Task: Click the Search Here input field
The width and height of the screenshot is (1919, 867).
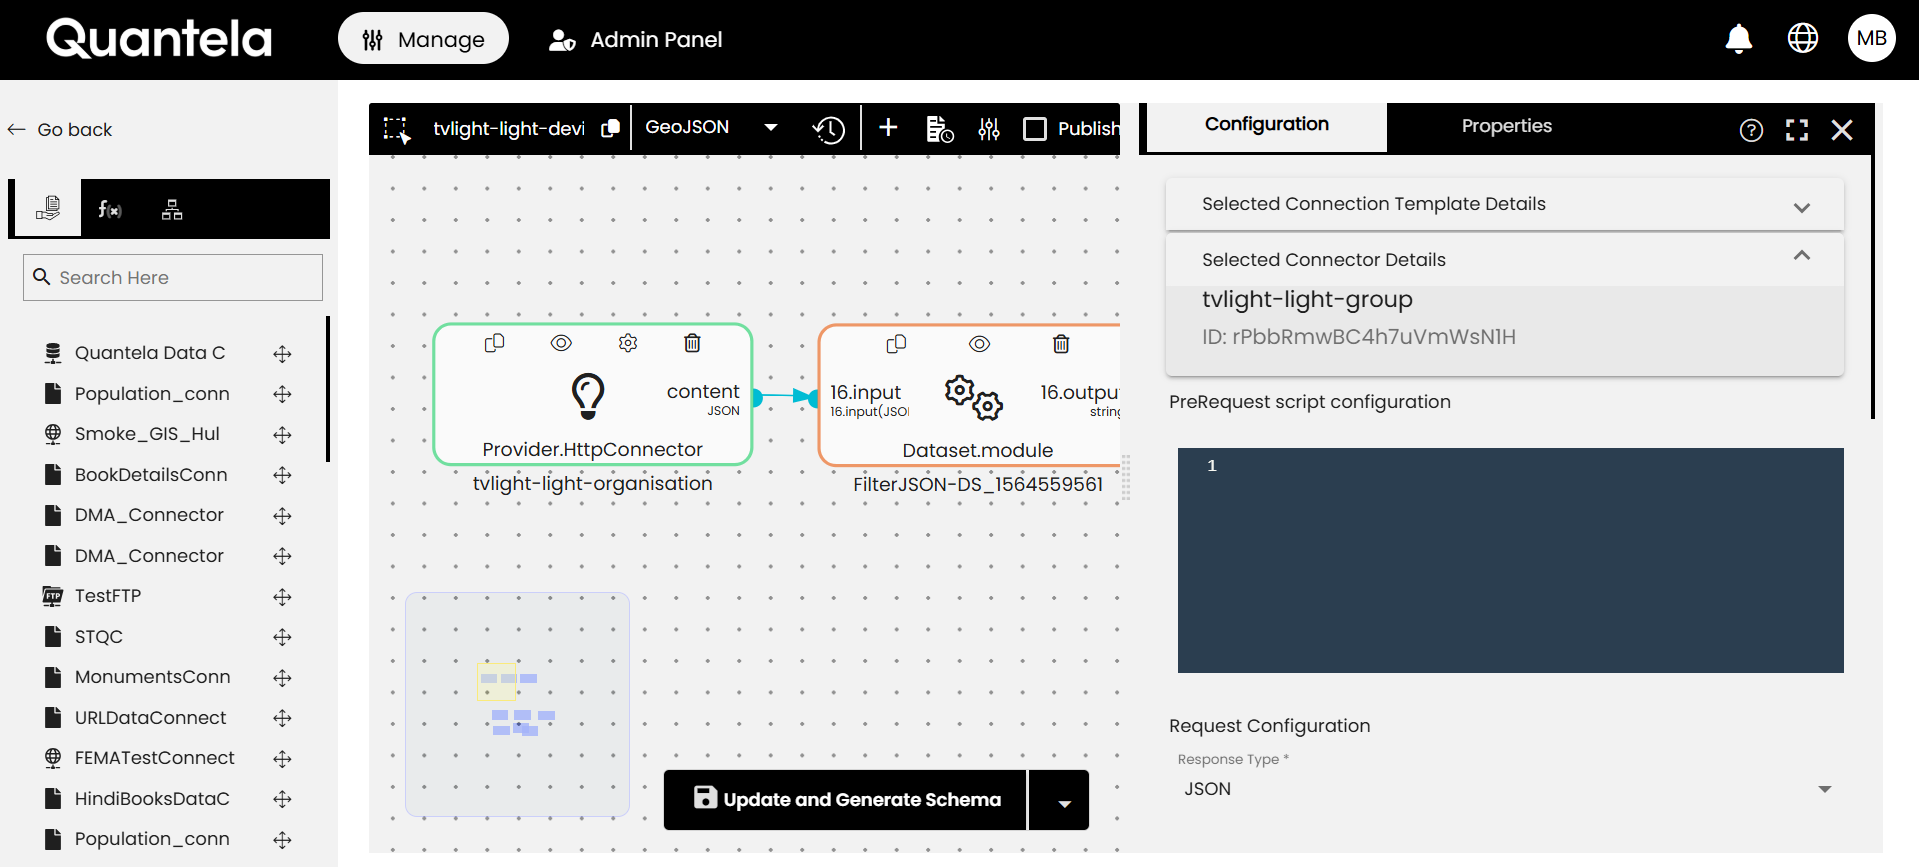Action: click(173, 277)
